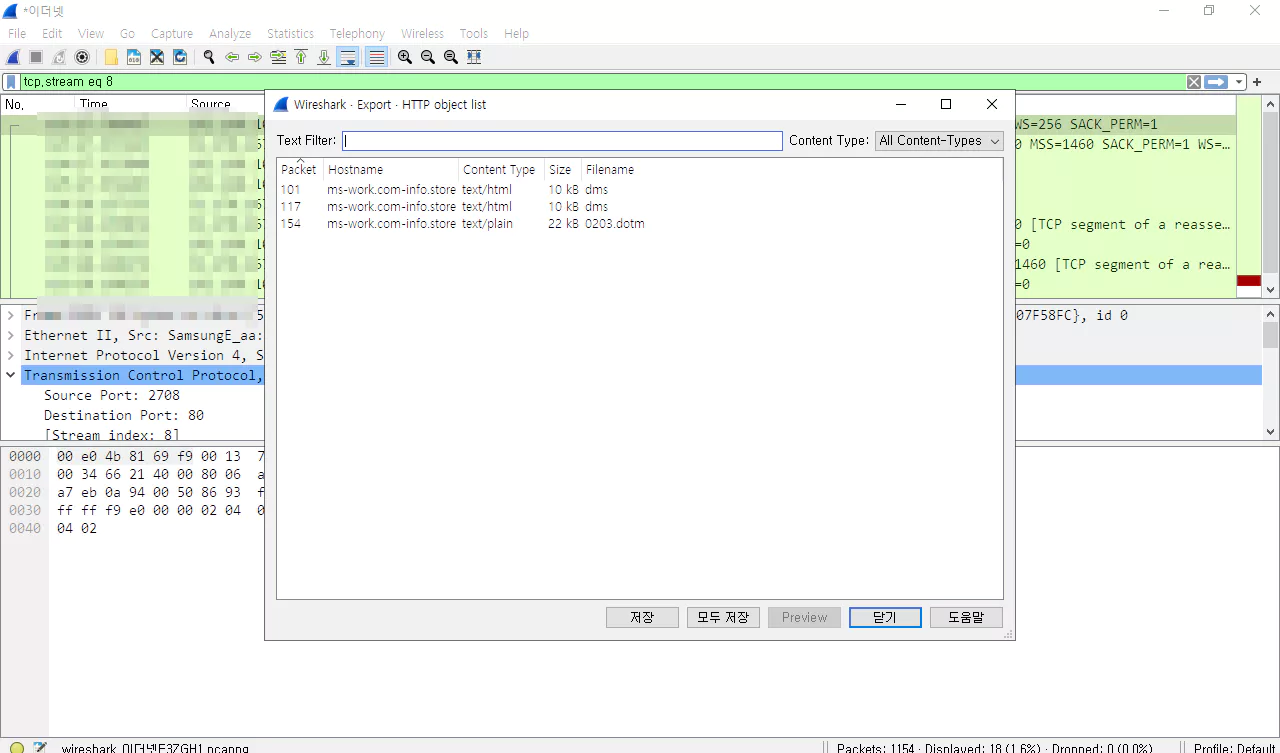The image size is (1280, 753).
Task: Open the Wireless menu
Action: (422, 33)
